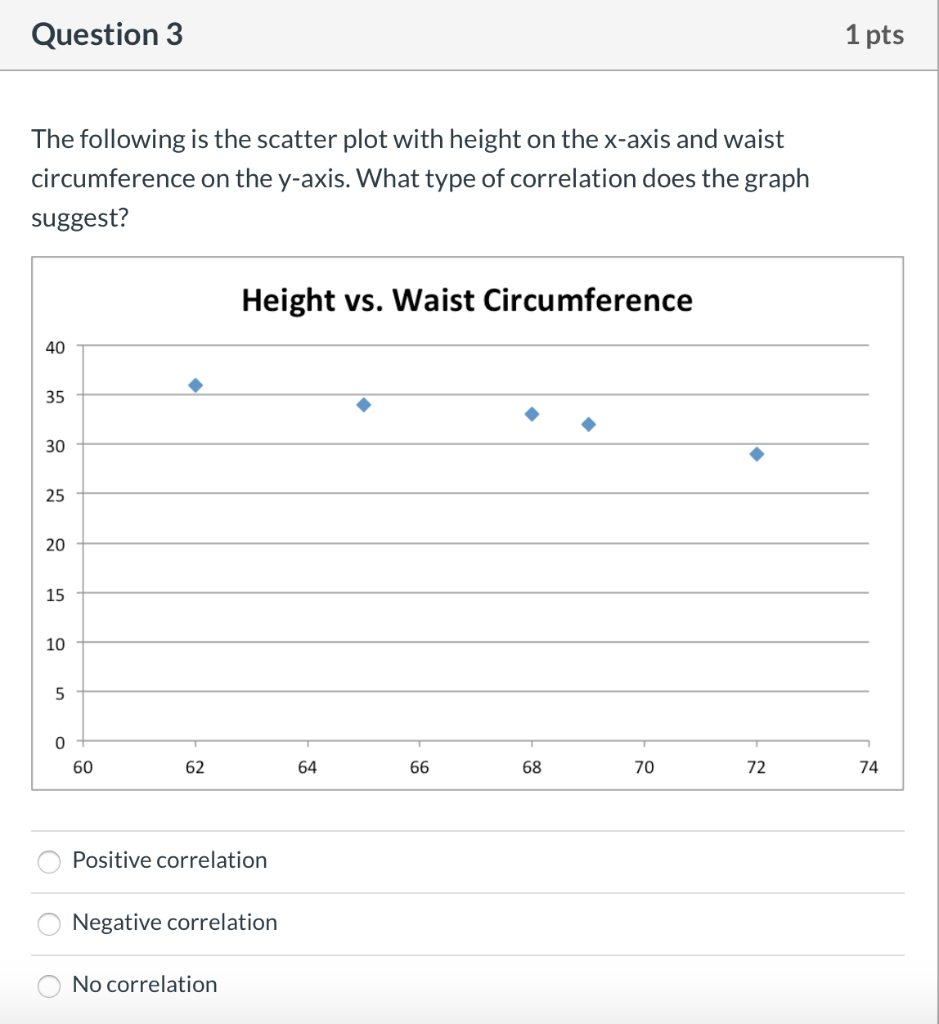Click the lowest data point near 72

757,454
